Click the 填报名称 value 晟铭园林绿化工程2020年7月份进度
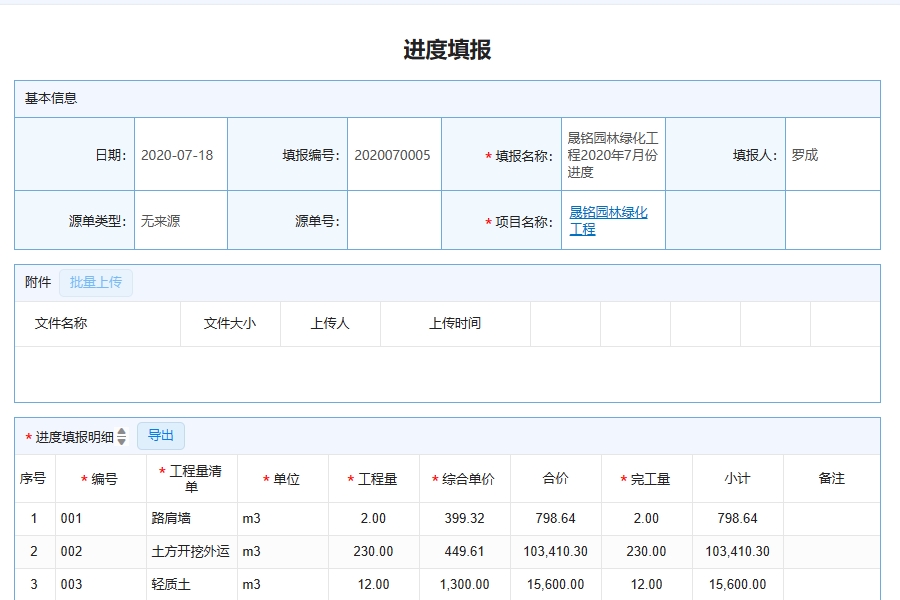 tap(613, 154)
